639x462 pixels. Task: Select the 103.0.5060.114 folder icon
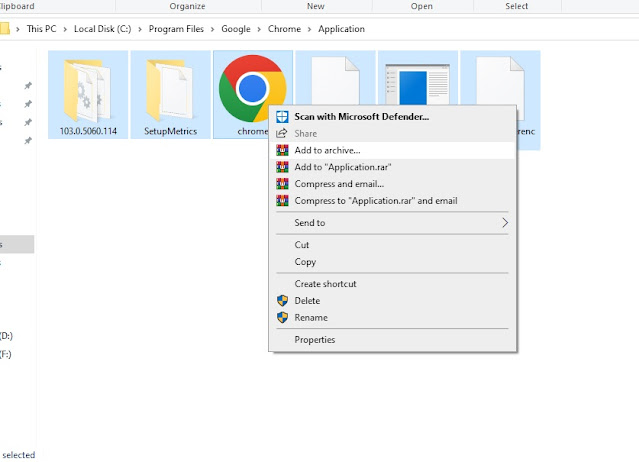87,90
